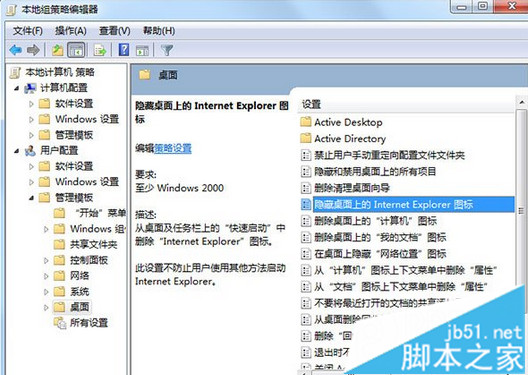The width and height of the screenshot is (528, 375).
Task: Click the blue Help question mark icon
Action: (x=124, y=50)
